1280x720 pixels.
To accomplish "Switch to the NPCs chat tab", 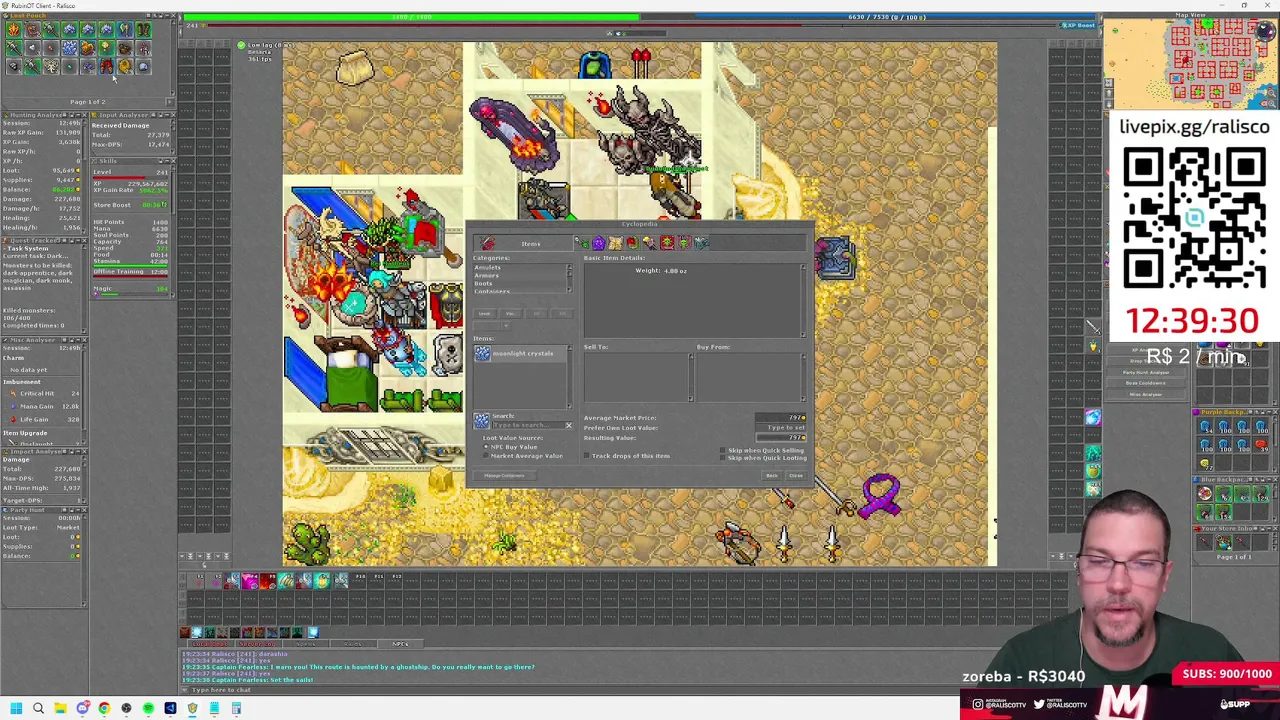I will (x=400, y=644).
